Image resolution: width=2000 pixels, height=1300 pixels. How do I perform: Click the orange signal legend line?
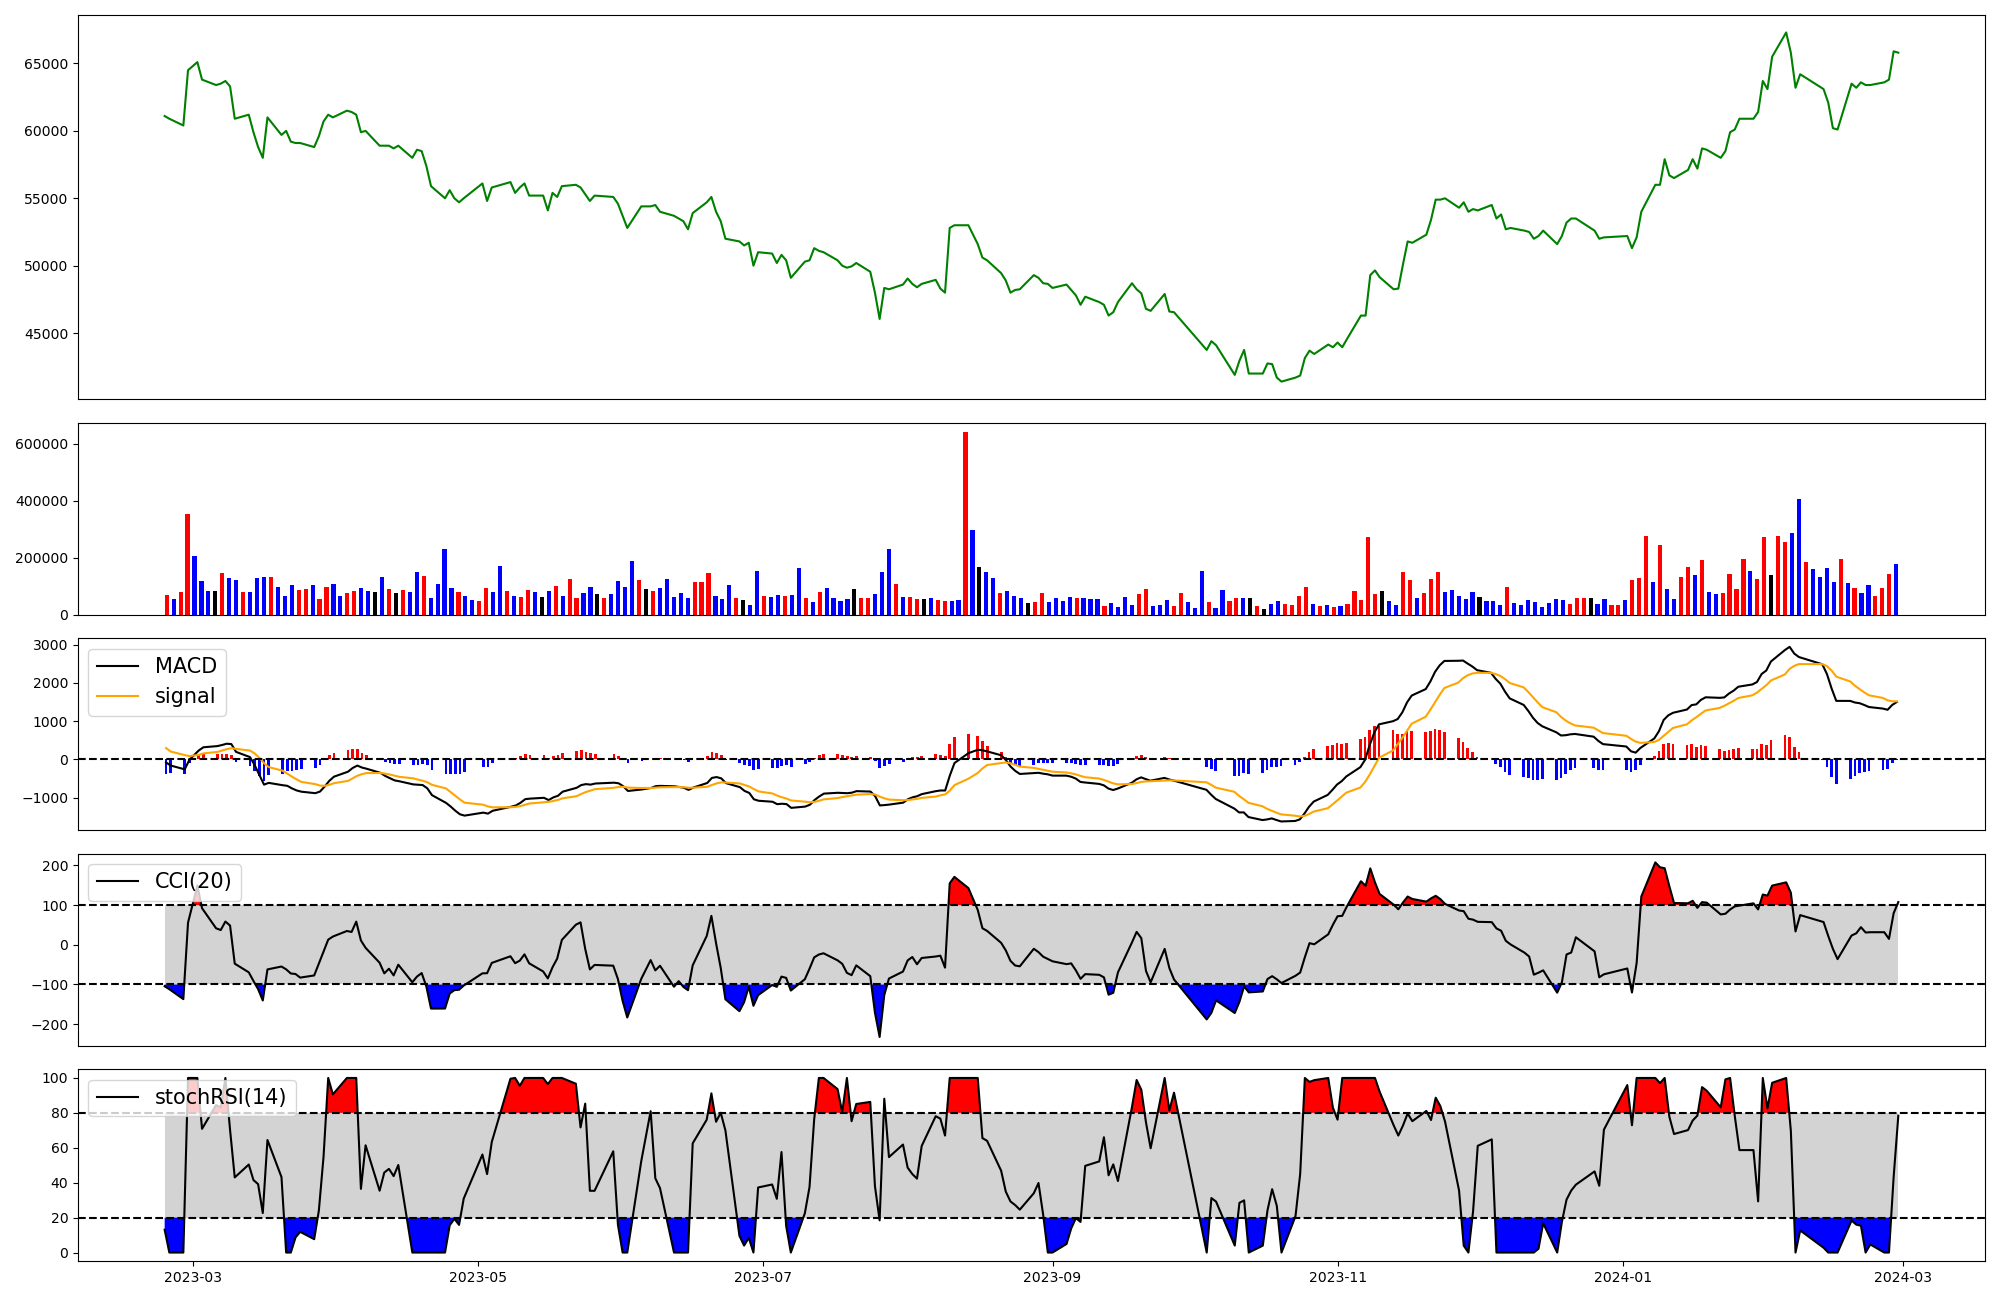click(x=117, y=697)
